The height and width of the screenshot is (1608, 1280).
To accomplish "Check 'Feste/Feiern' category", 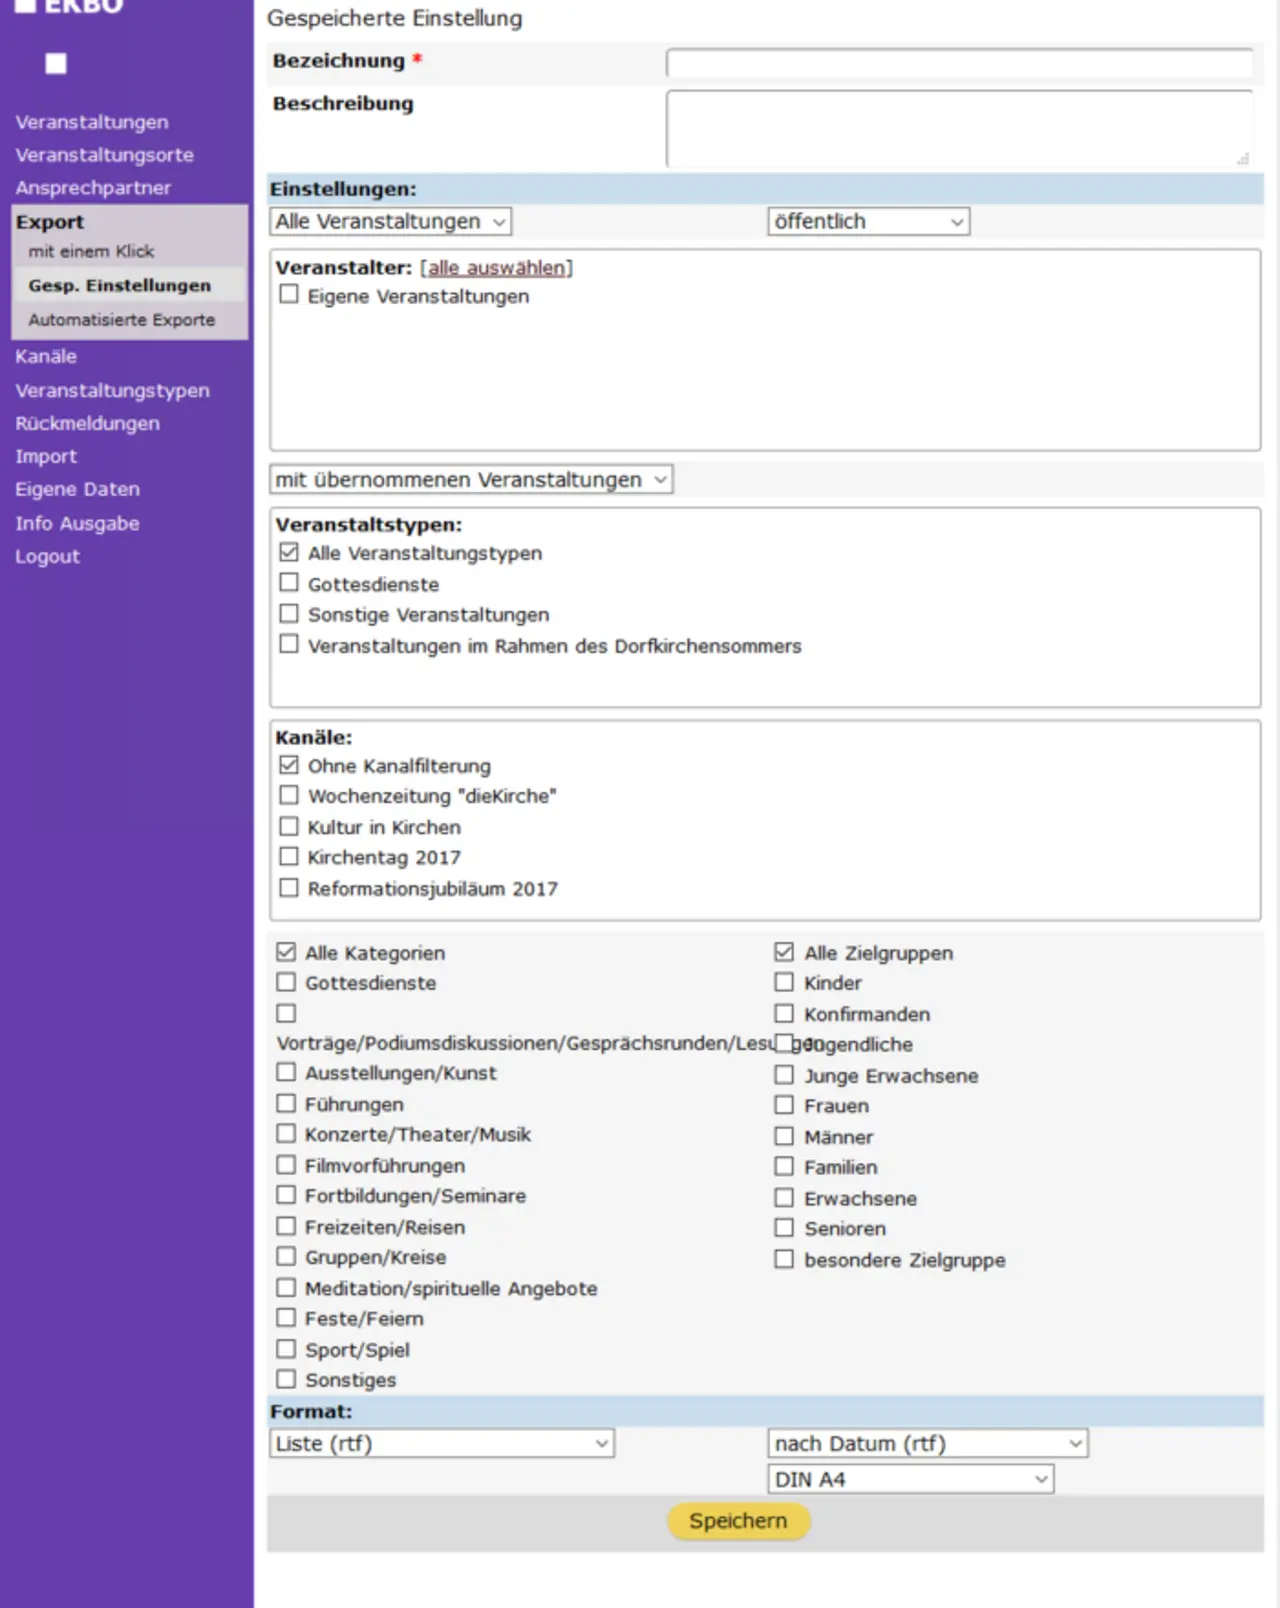I will tap(286, 1318).
